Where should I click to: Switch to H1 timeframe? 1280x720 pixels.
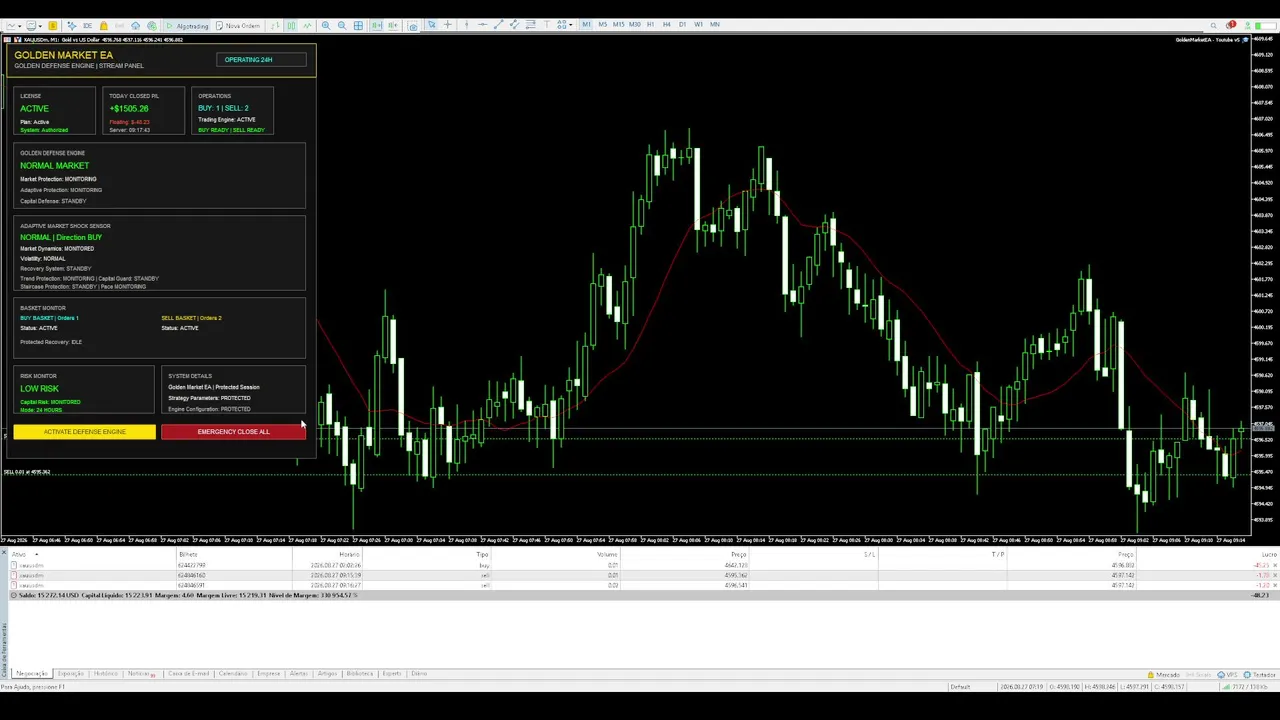(x=650, y=25)
